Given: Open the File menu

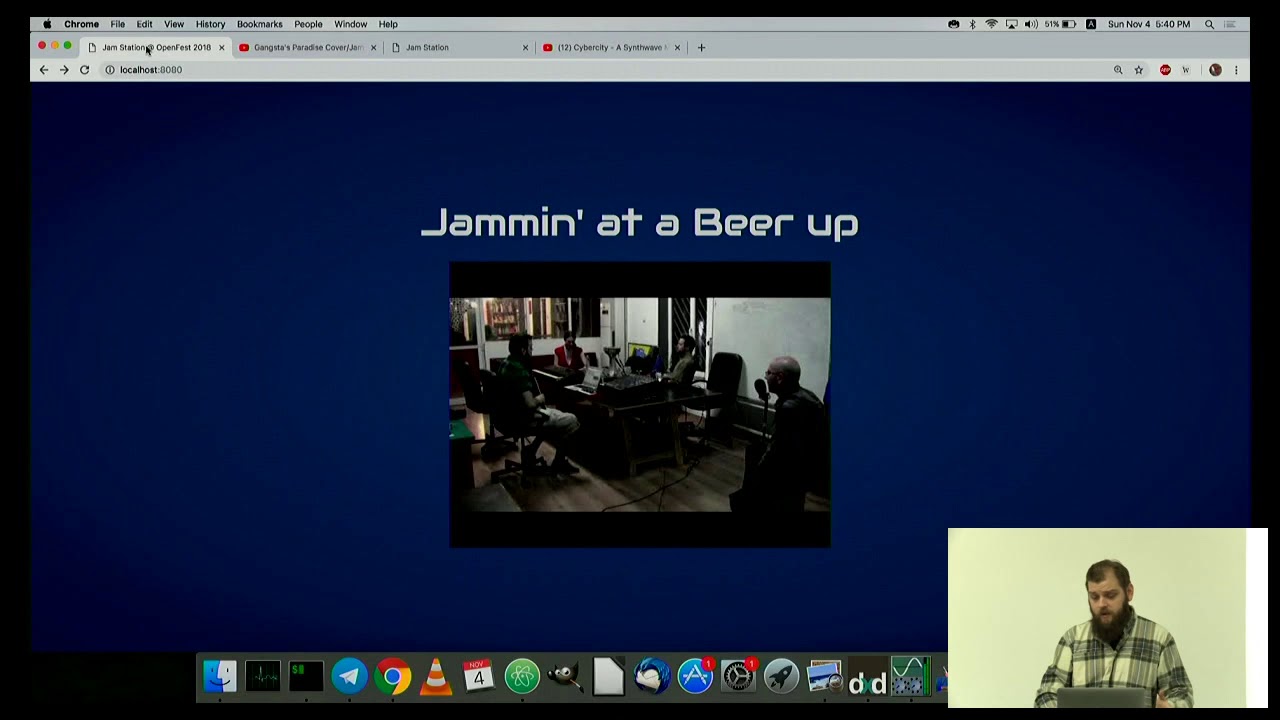Looking at the screenshot, I should (x=118, y=24).
